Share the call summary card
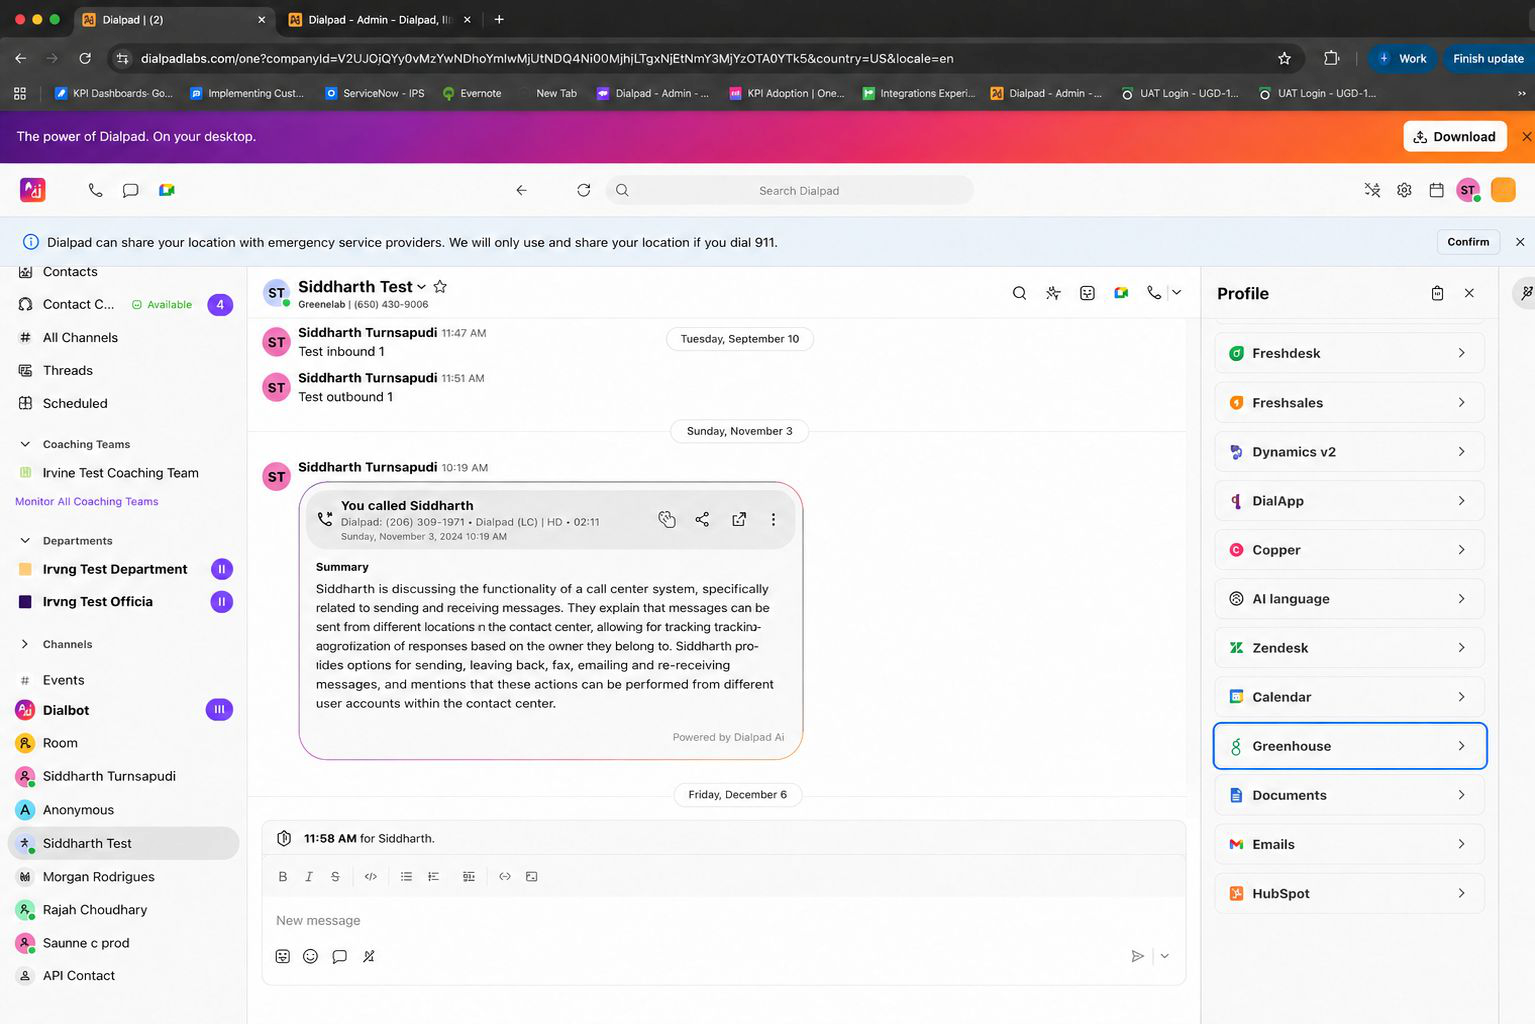The width and height of the screenshot is (1535, 1024). 702,519
